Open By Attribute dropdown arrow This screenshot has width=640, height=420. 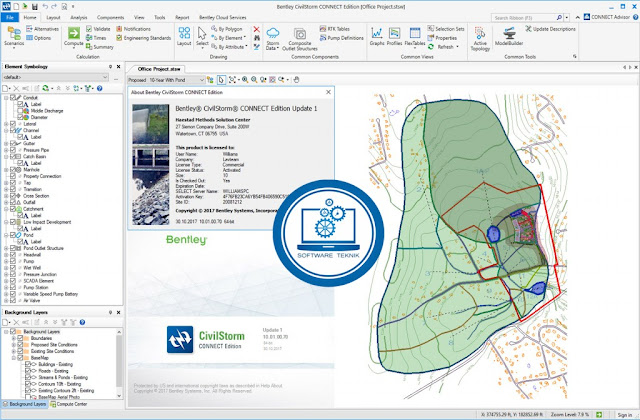pos(247,47)
